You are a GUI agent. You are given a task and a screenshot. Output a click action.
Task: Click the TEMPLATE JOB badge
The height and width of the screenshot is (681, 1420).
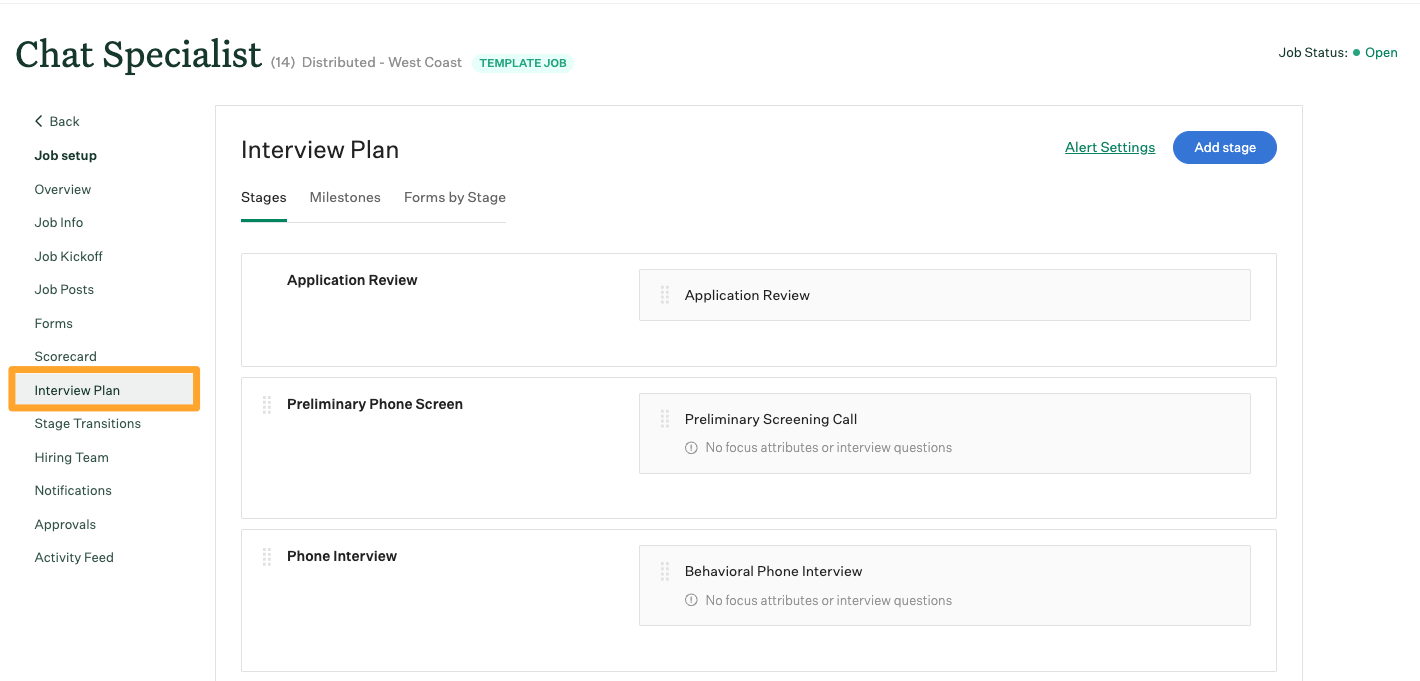click(x=522, y=62)
